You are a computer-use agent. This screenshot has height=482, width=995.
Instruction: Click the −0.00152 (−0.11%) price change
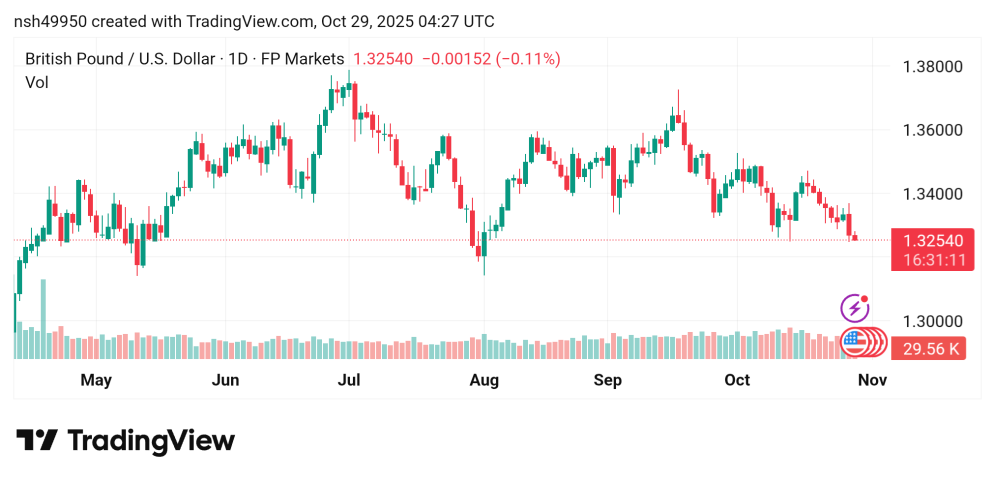point(491,59)
